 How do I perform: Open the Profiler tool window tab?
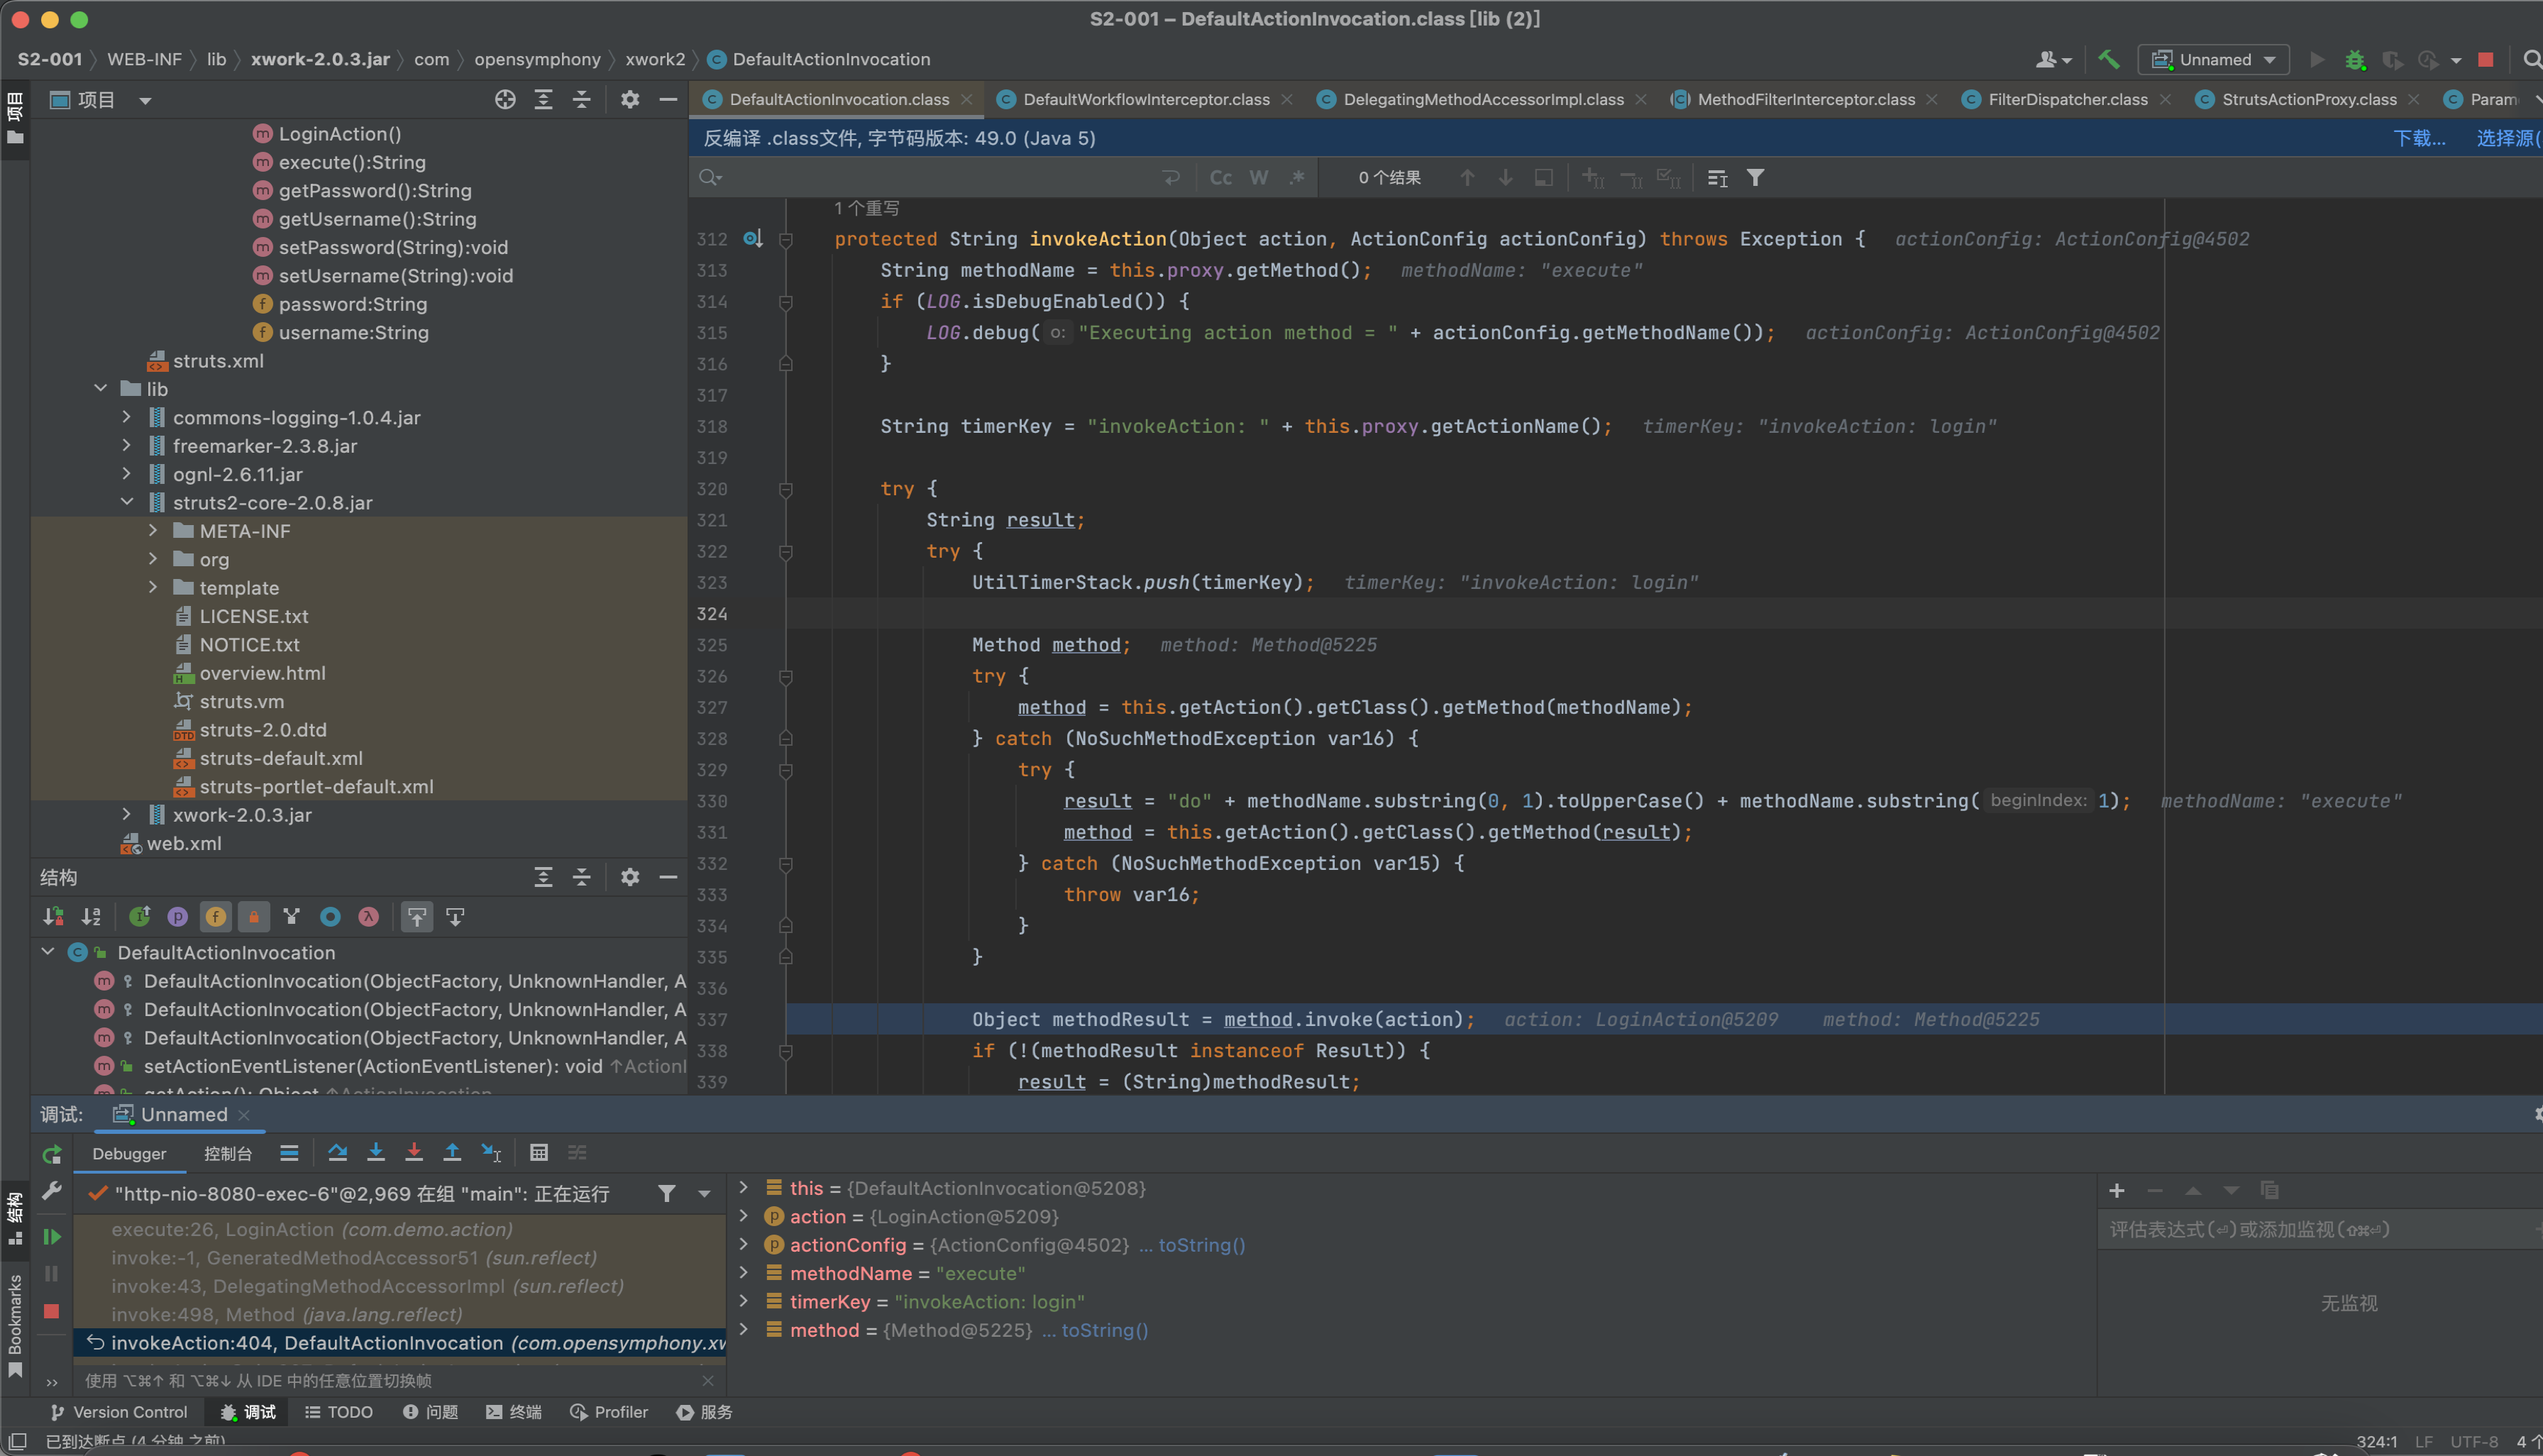coord(609,1412)
